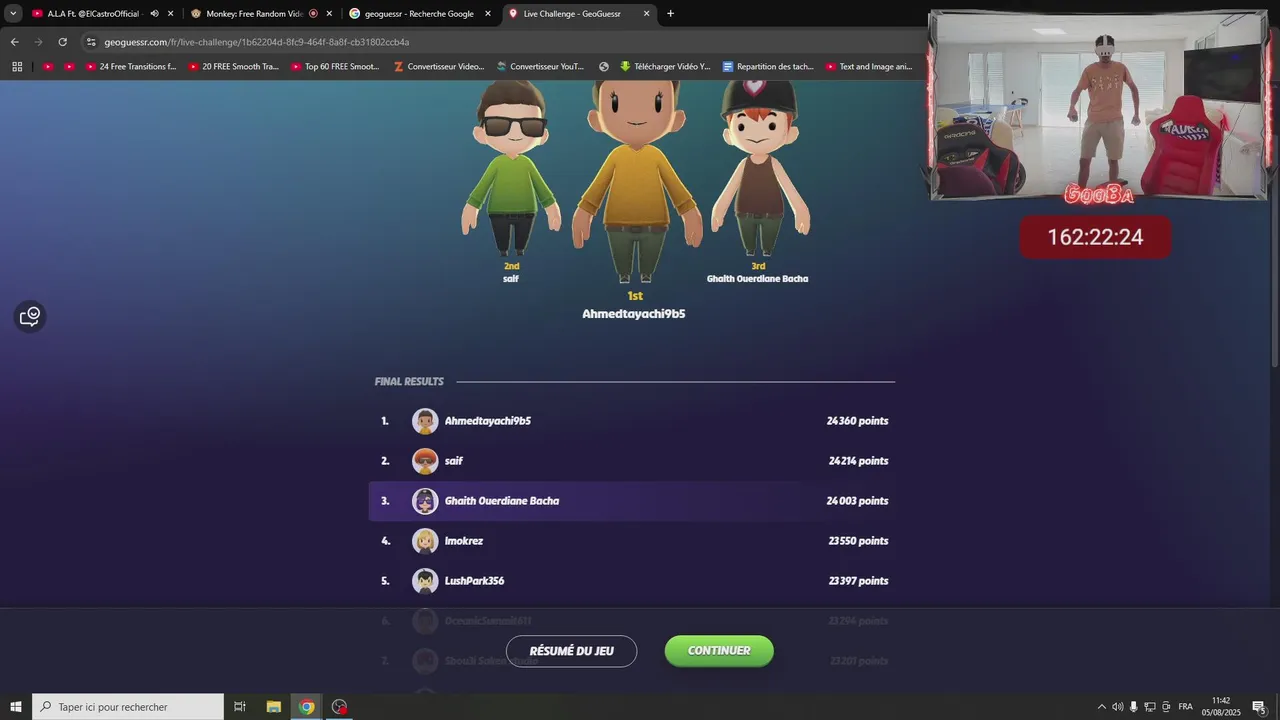Click Ahmedtayachi9b5's avatar in results list
Screen dimensions: 1280x720
pos(425,421)
